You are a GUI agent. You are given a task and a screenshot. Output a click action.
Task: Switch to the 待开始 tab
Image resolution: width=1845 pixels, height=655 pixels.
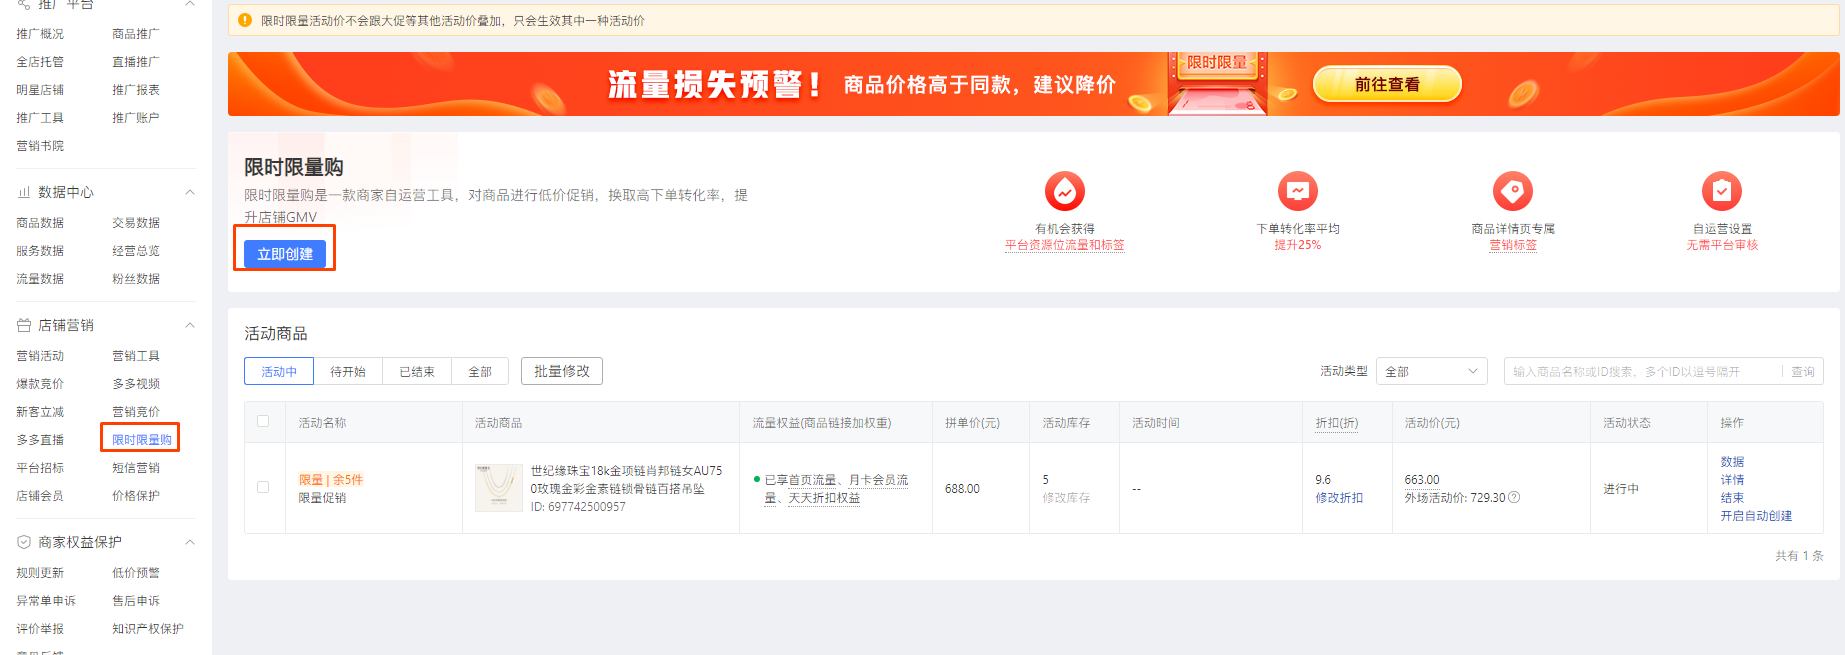[348, 371]
